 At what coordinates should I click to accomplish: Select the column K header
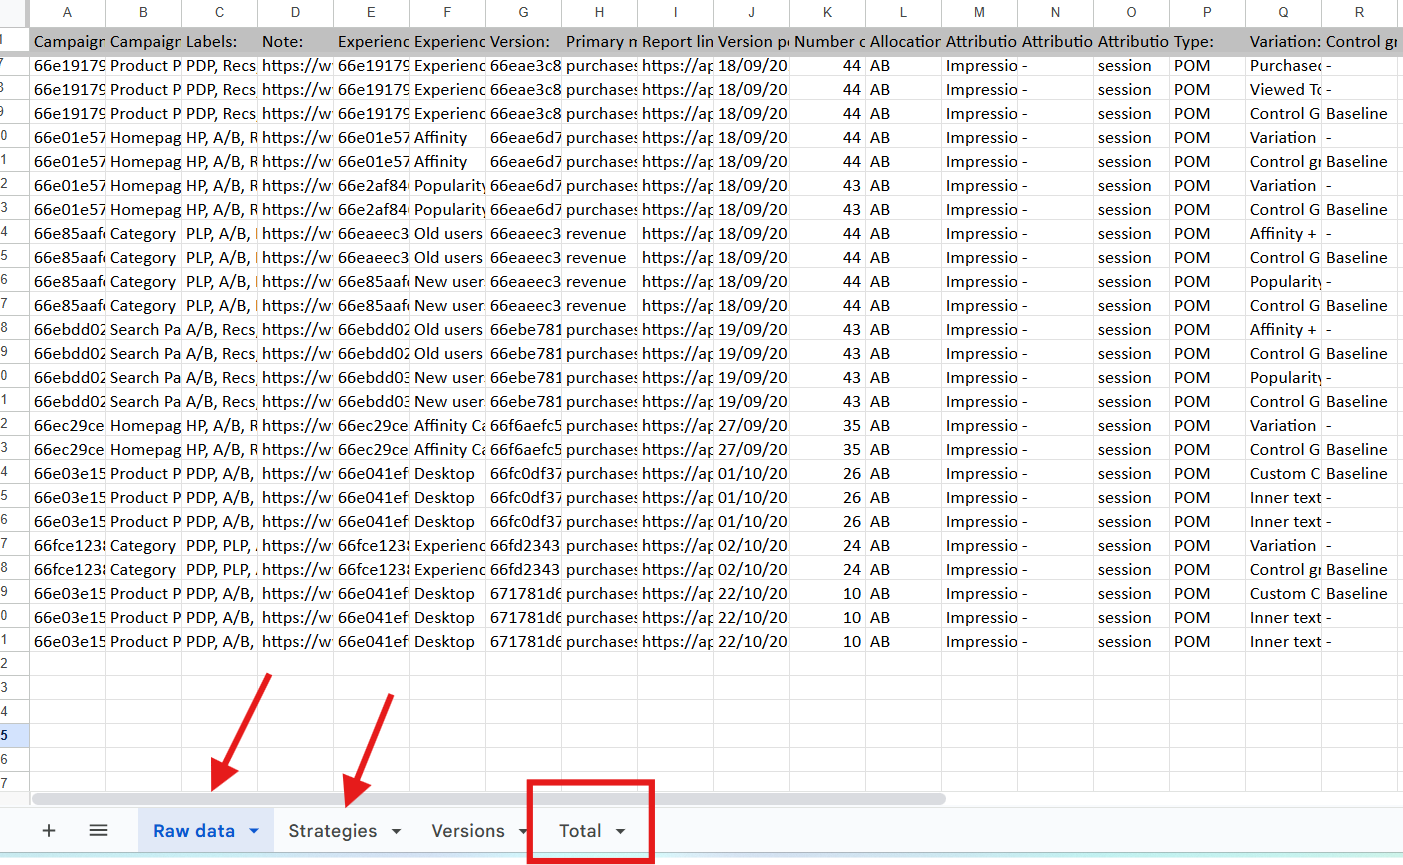click(x=827, y=12)
